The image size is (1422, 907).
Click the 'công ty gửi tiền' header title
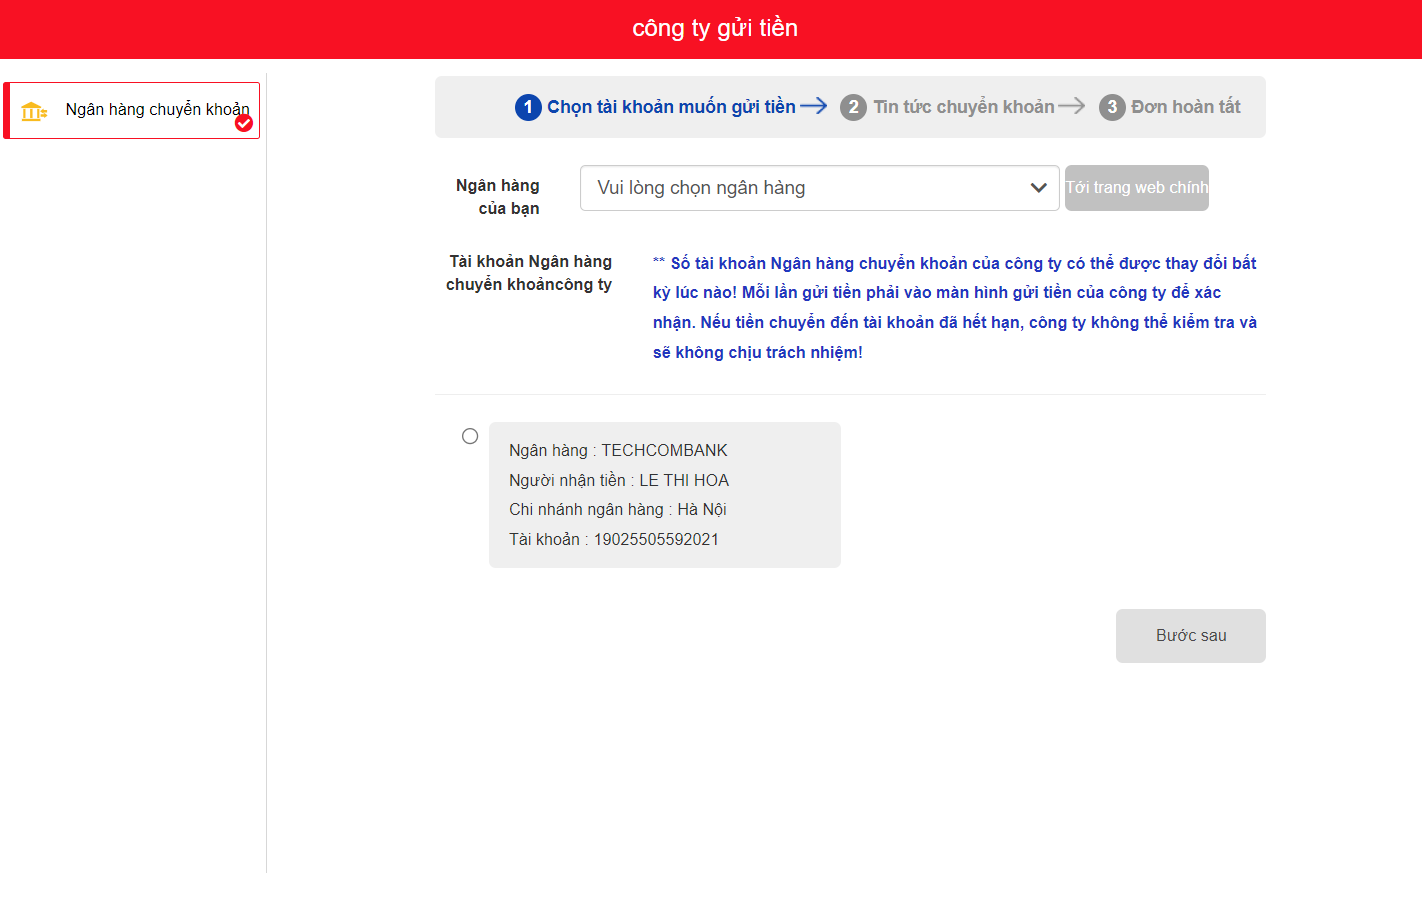point(715,28)
